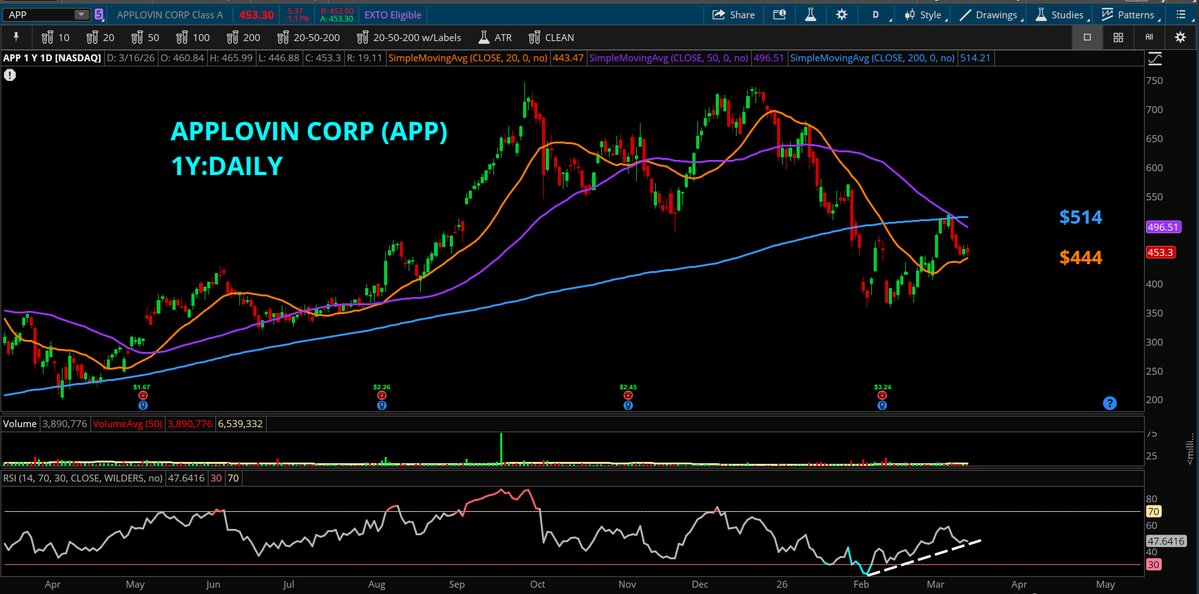Click the price axis level icon above 750
This screenshot has width=1199, height=594.
click(1155, 57)
